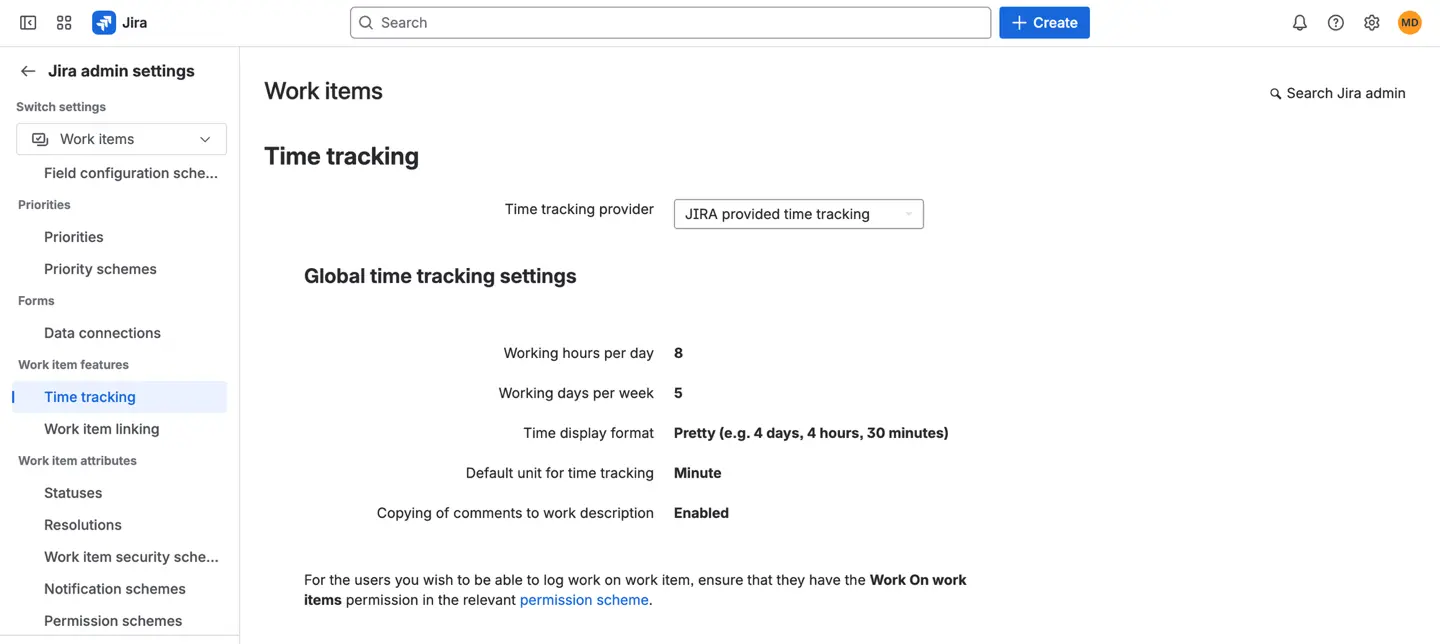Open the Time tracking provider dropdown
The image size is (1440, 644).
tap(798, 214)
